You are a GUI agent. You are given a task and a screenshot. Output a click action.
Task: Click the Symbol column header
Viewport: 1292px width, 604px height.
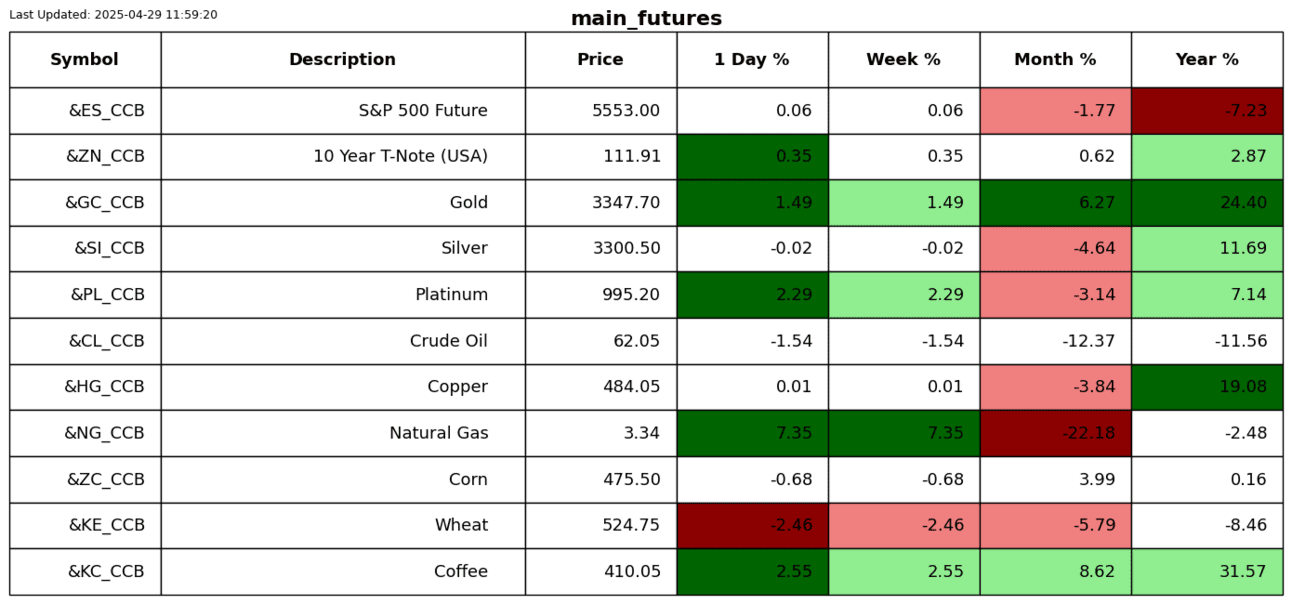pos(85,60)
